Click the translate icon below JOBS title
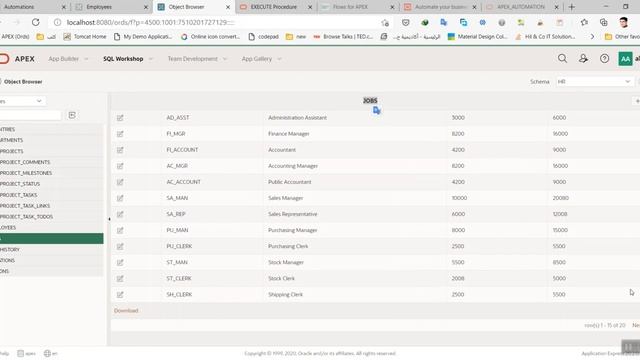The height and width of the screenshot is (360, 640). (376, 110)
